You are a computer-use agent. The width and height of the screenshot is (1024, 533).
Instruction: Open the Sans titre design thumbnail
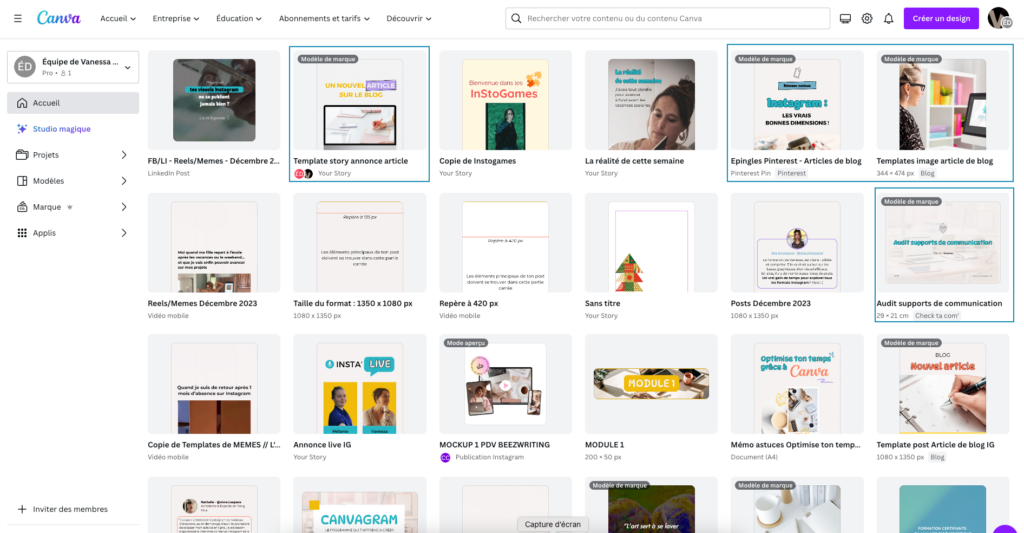651,243
